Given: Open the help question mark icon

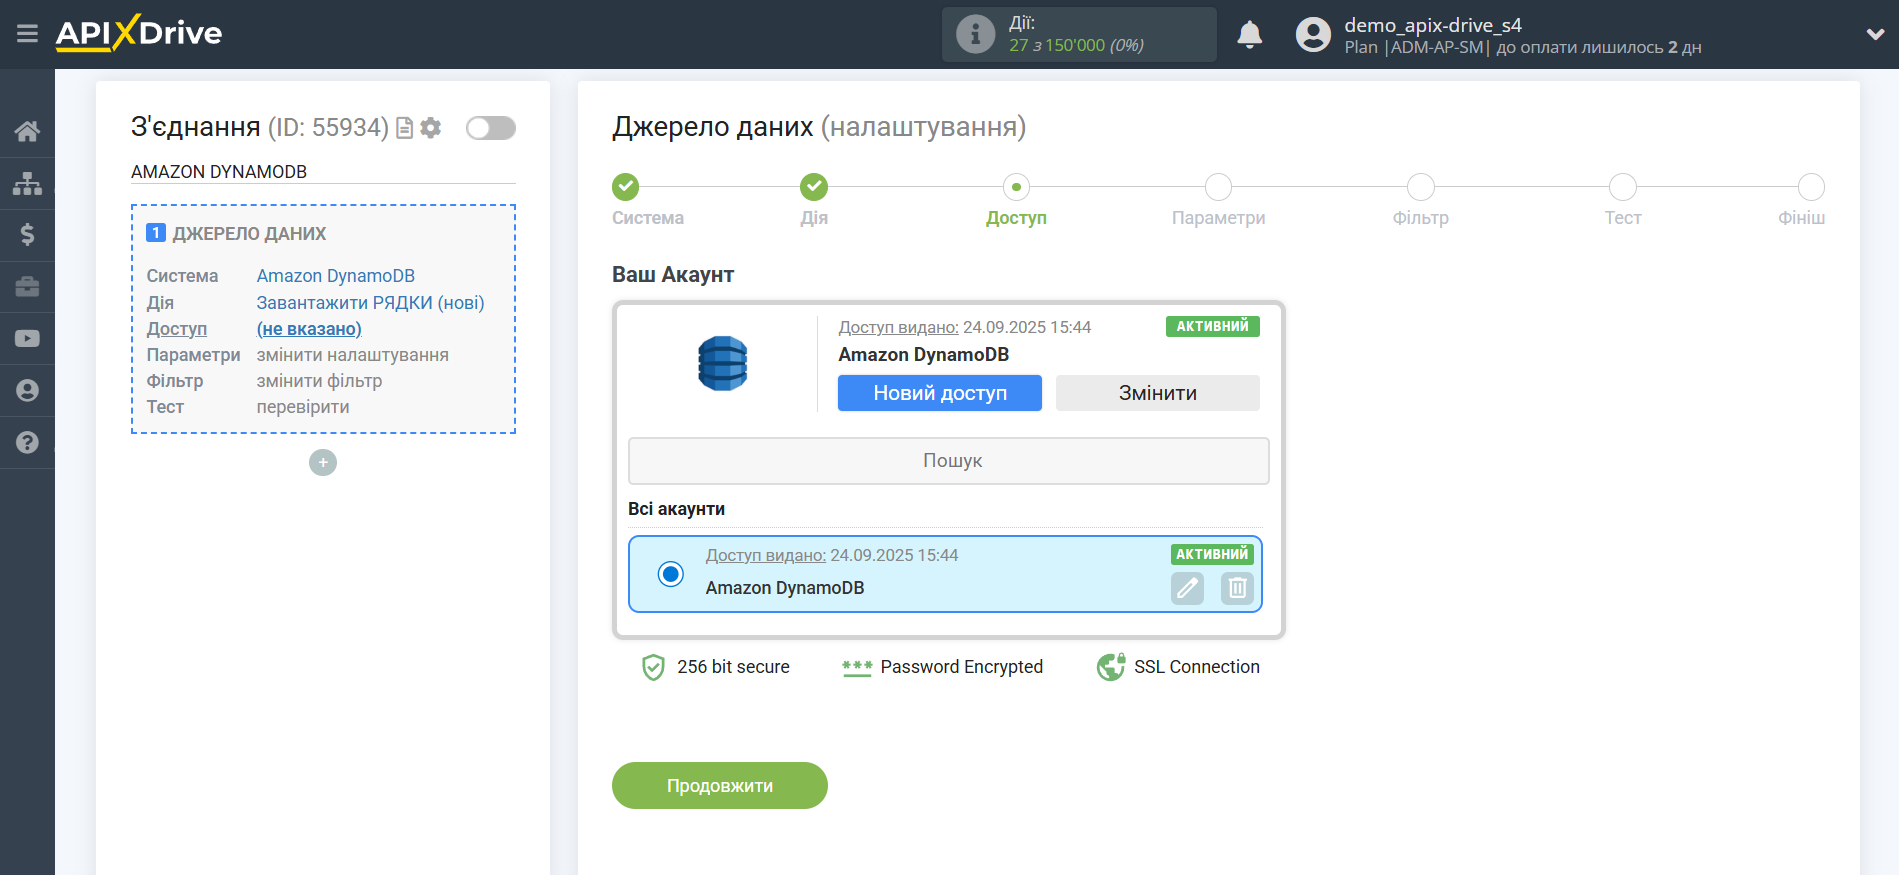Looking at the screenshot, I should point(27,442).
